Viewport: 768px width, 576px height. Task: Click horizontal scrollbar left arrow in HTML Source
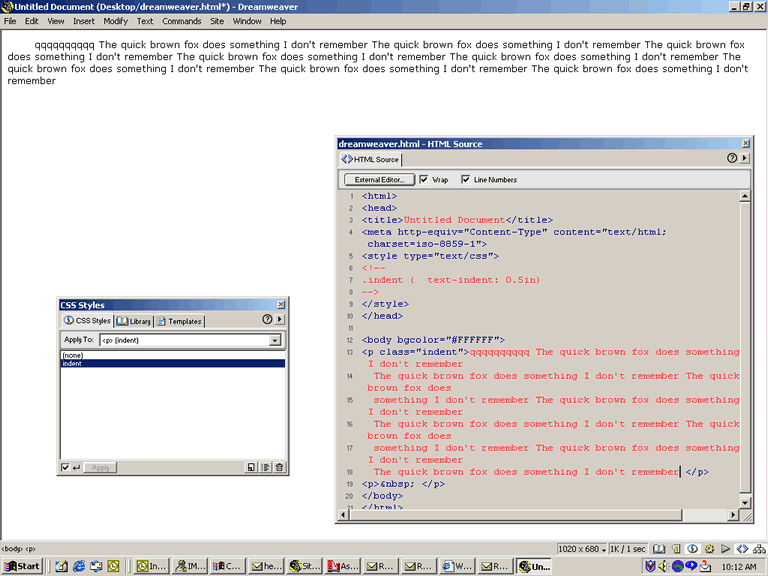click(343, 515)
